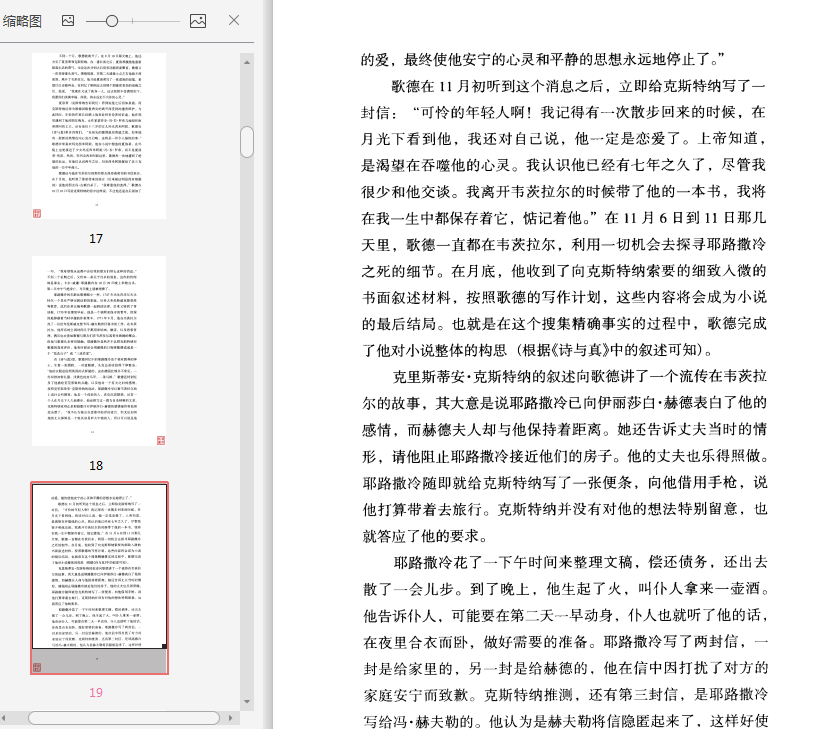Click the page number label 17
The image size is (813, 729).
tap(96, 239)
